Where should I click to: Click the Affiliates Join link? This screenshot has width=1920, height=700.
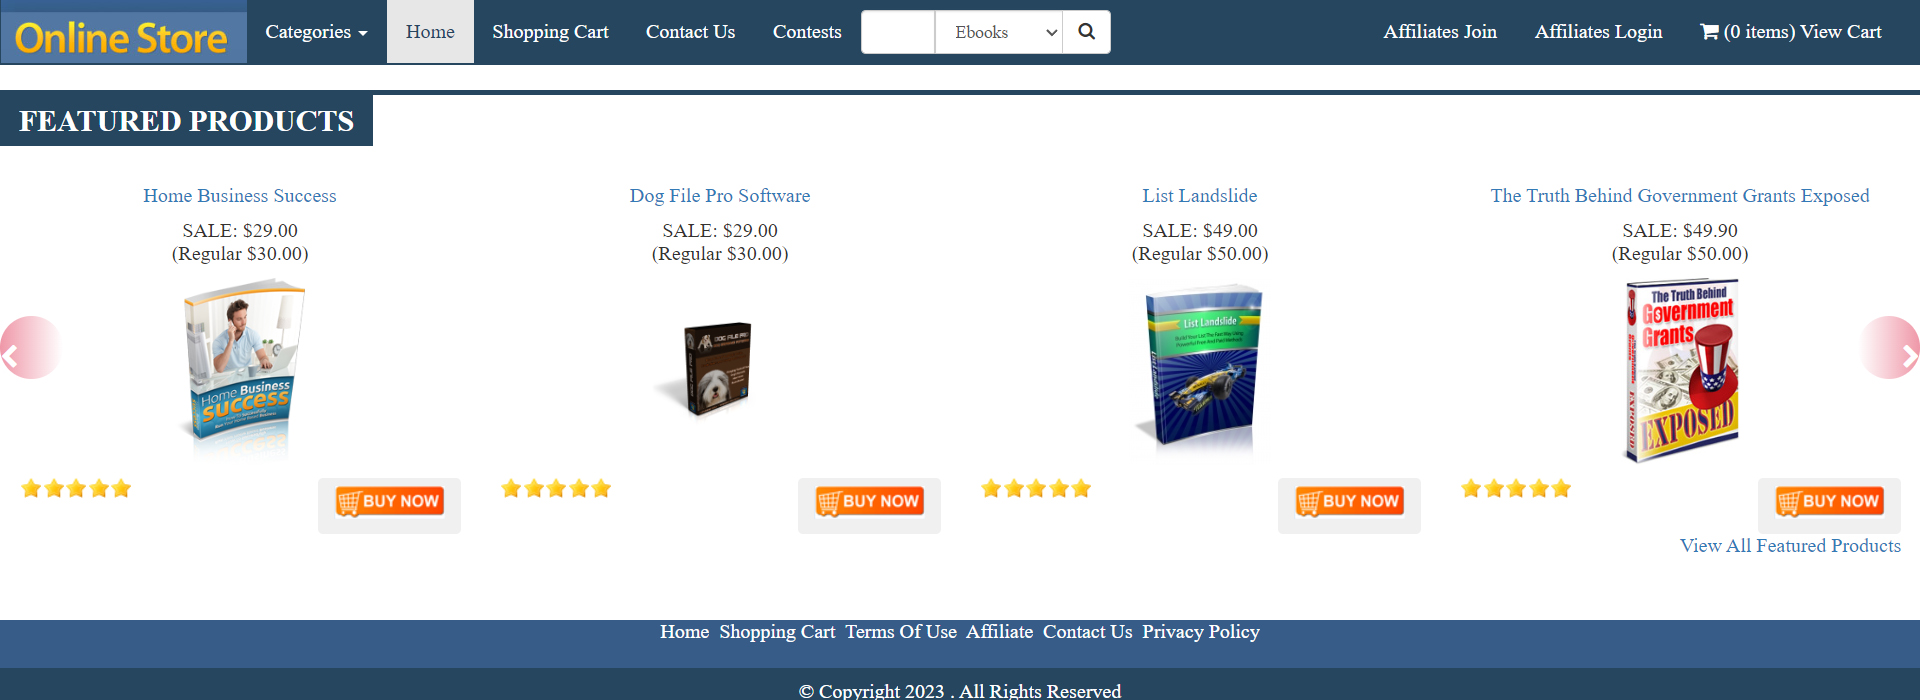pyautogui.click(x=1440, y=32)
